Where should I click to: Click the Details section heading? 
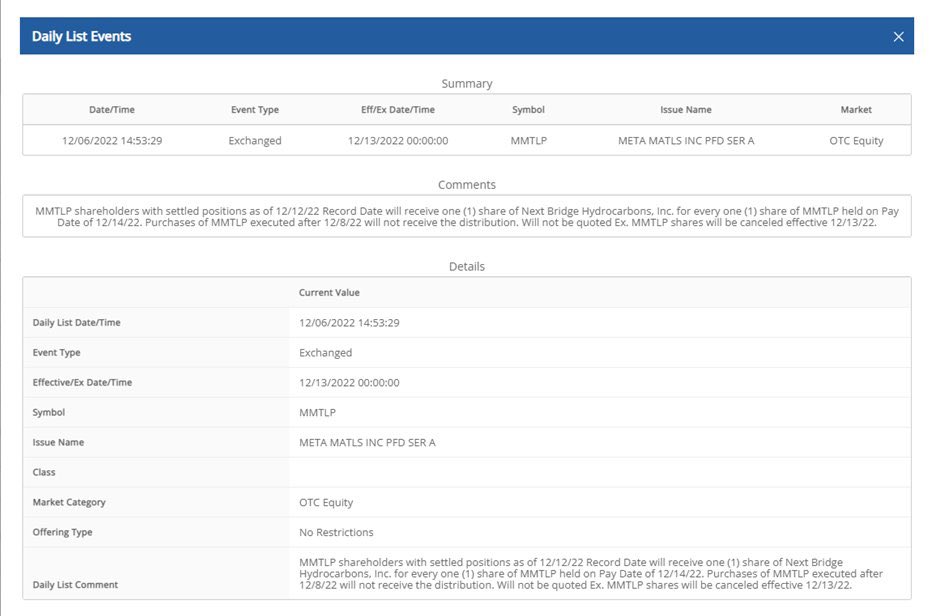point(467,267)
